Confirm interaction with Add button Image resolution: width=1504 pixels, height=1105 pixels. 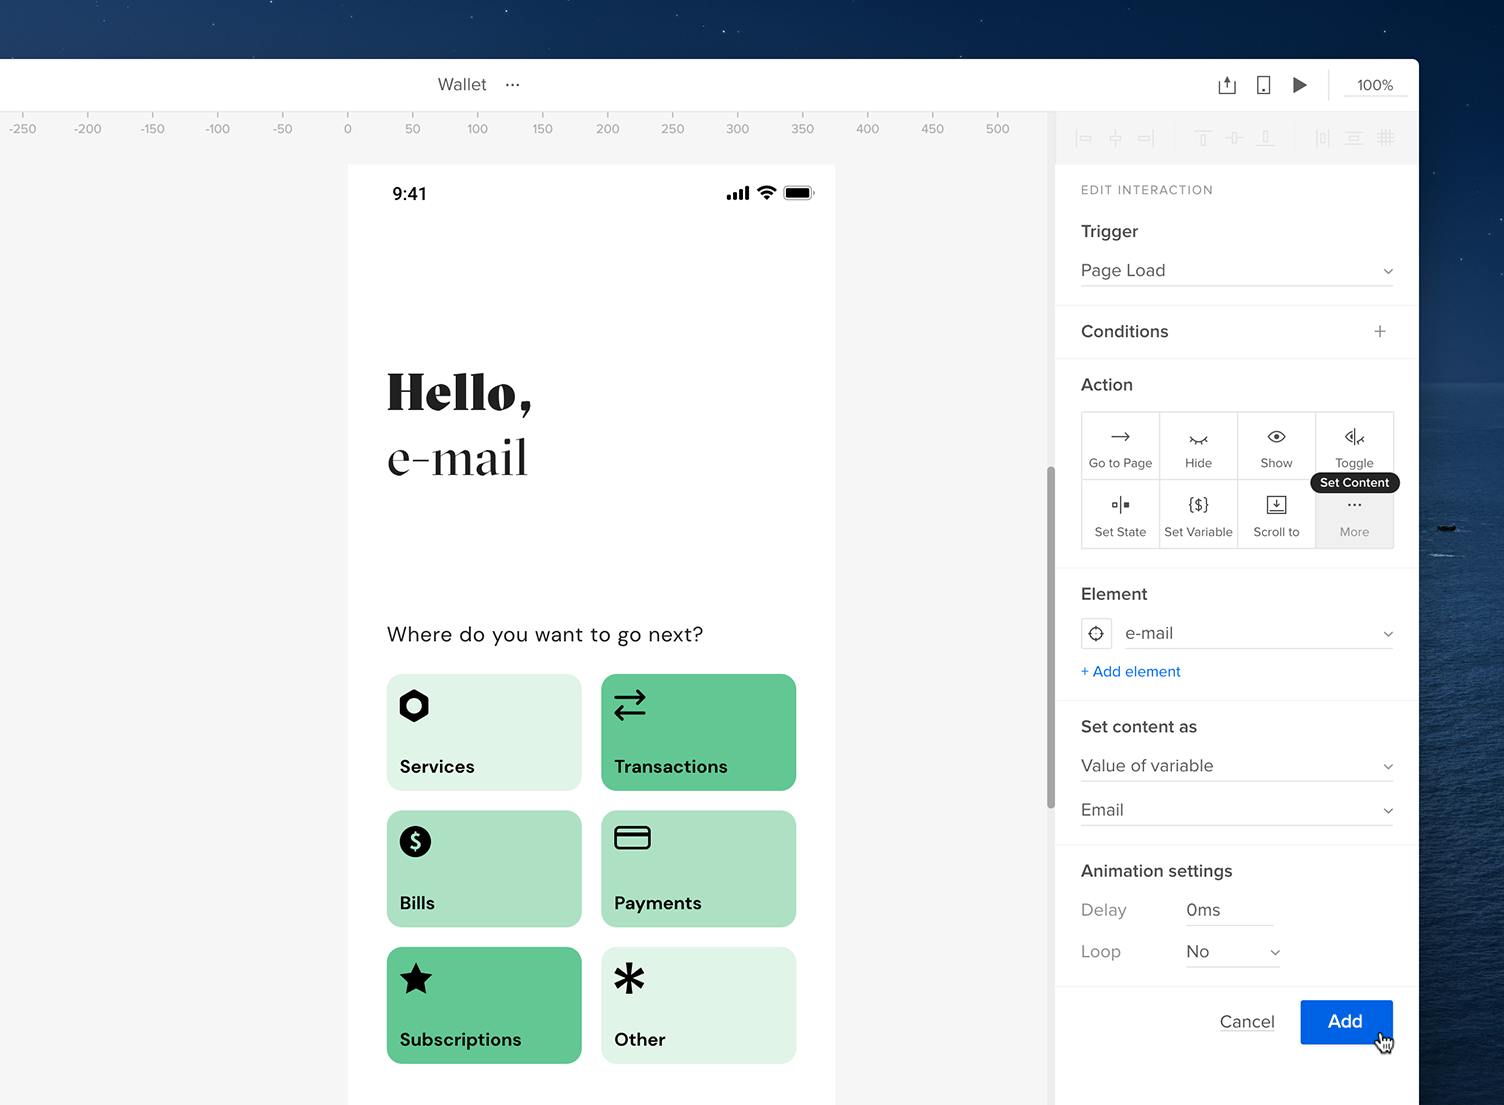click(1345, 1021)
